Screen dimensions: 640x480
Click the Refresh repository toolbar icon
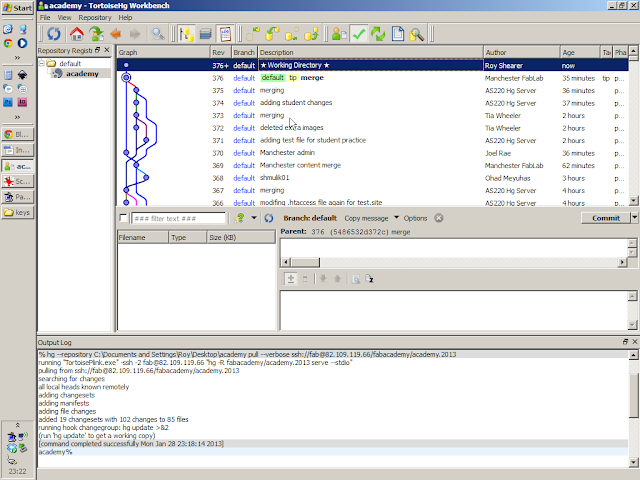[x=53, y=34]
